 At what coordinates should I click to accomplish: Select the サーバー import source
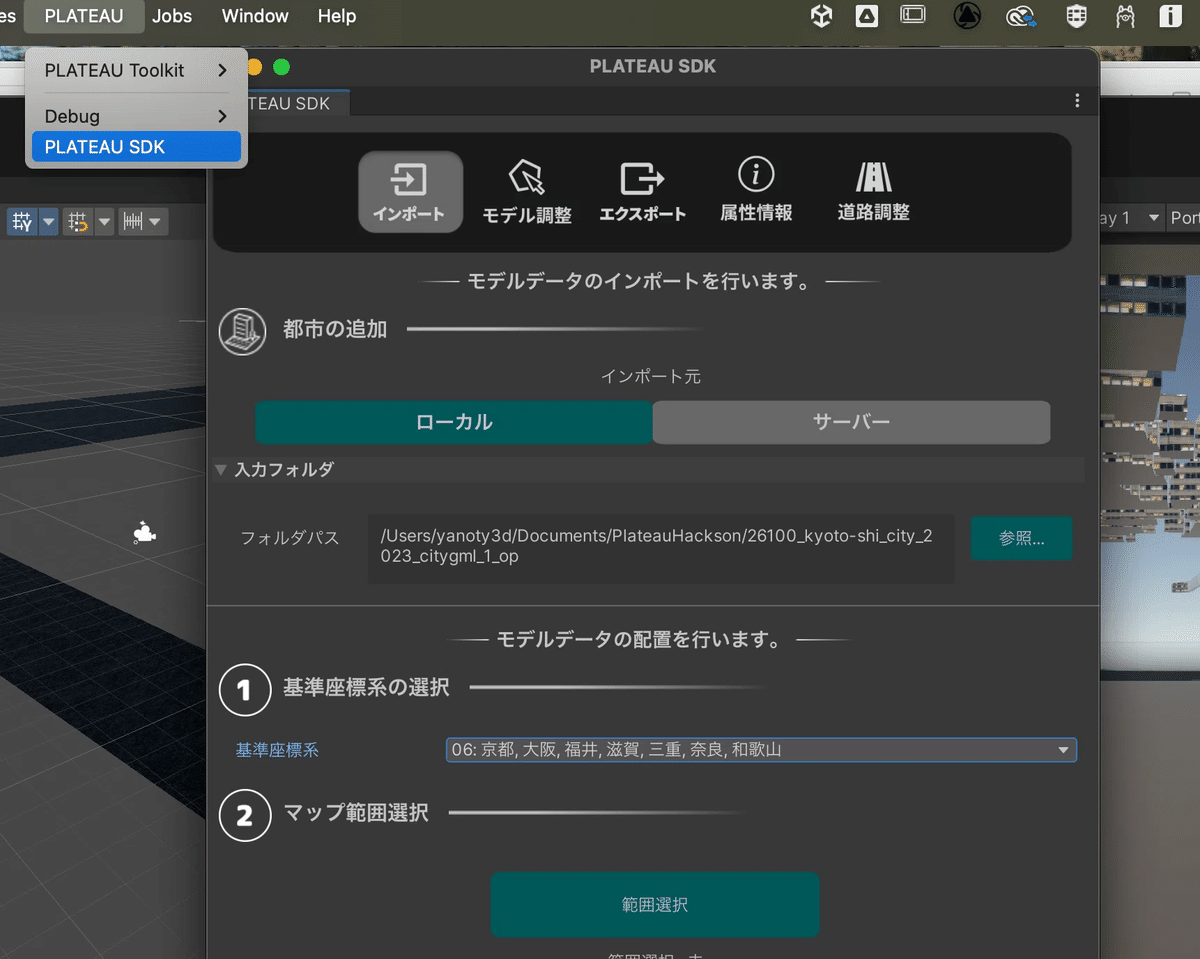(851, 422)
